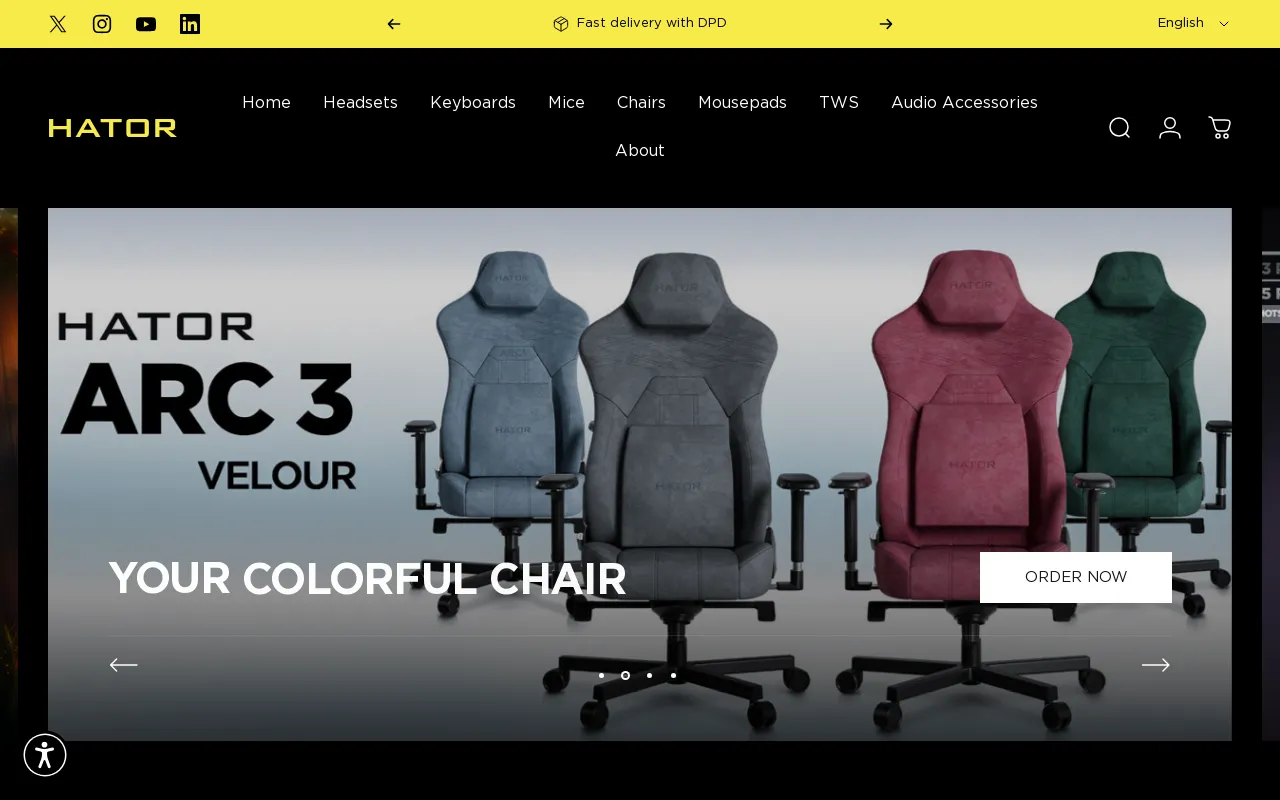
Task: Open the shopping cart icon
Action: click(x=1220, y=128)
